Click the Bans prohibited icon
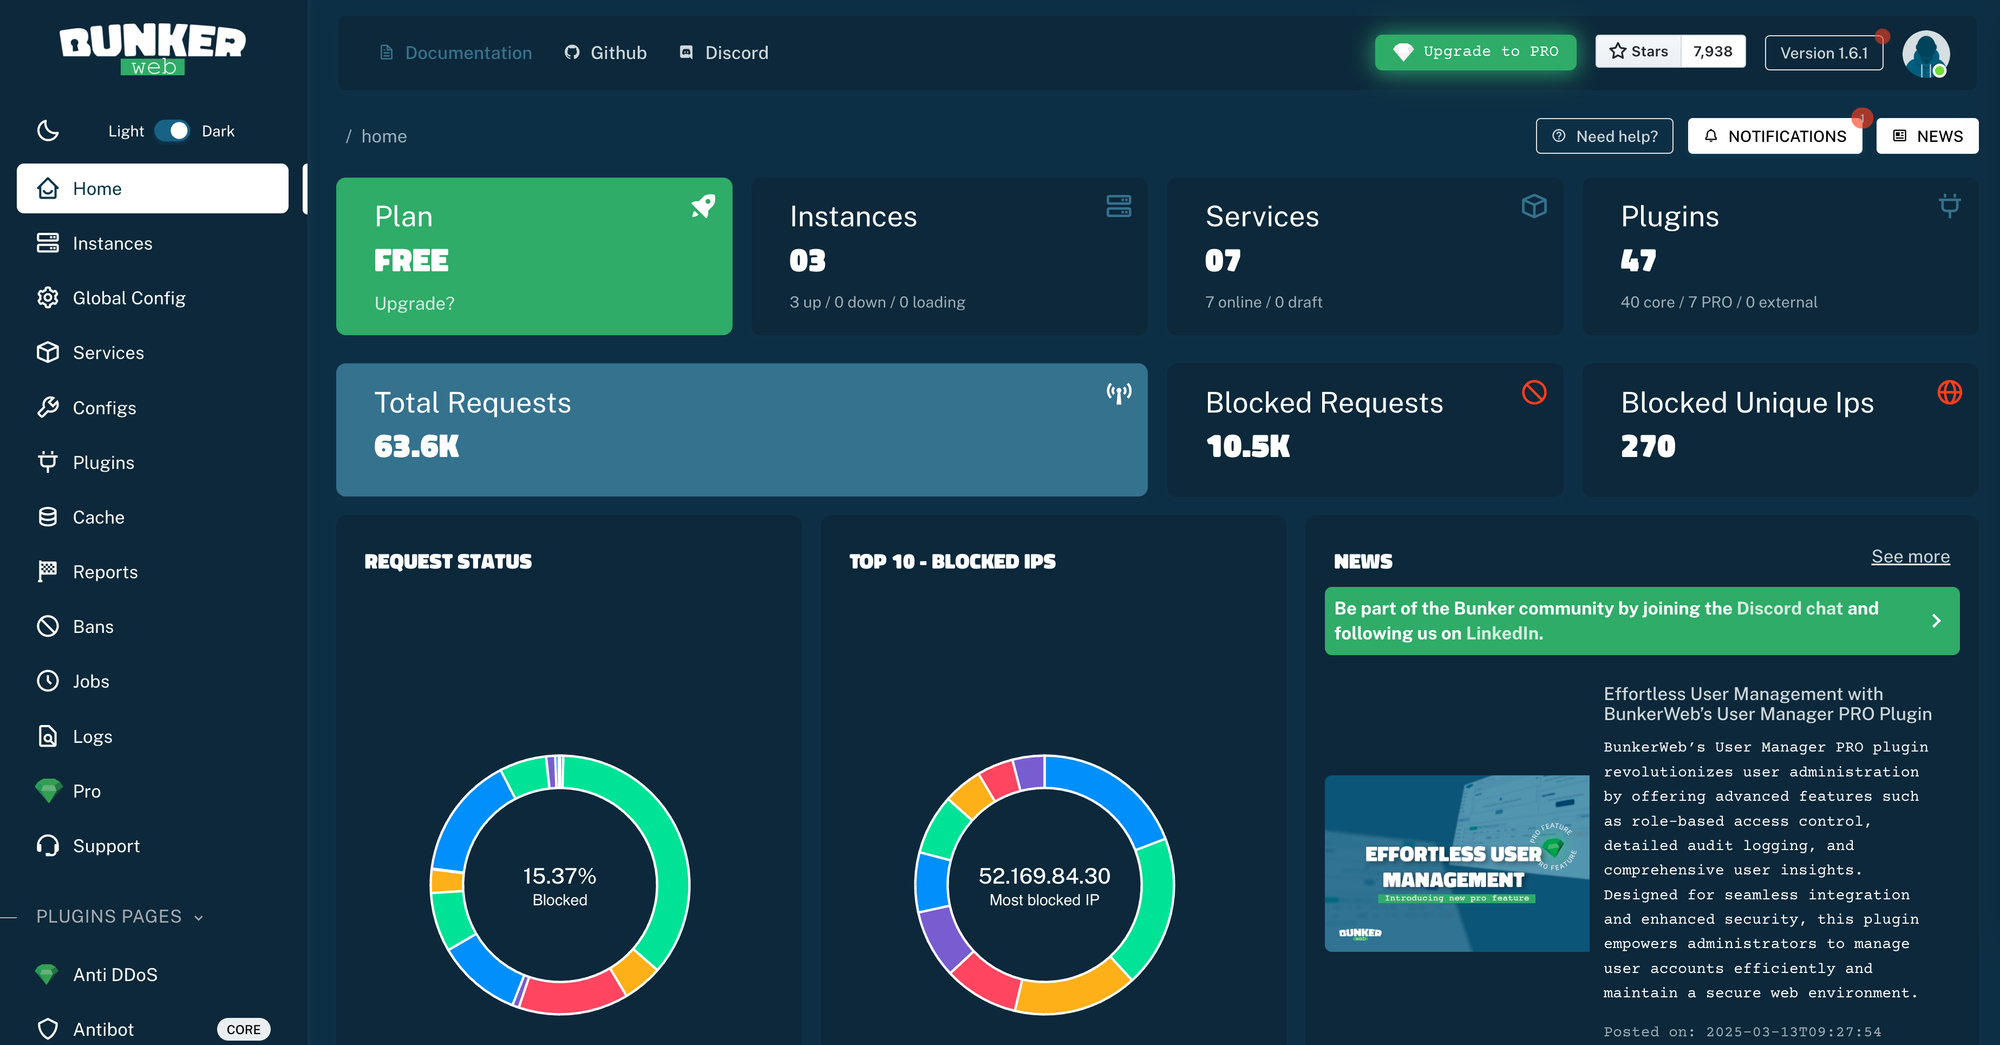This screenshot has height=1045, width=2000. tap(48, 626)
